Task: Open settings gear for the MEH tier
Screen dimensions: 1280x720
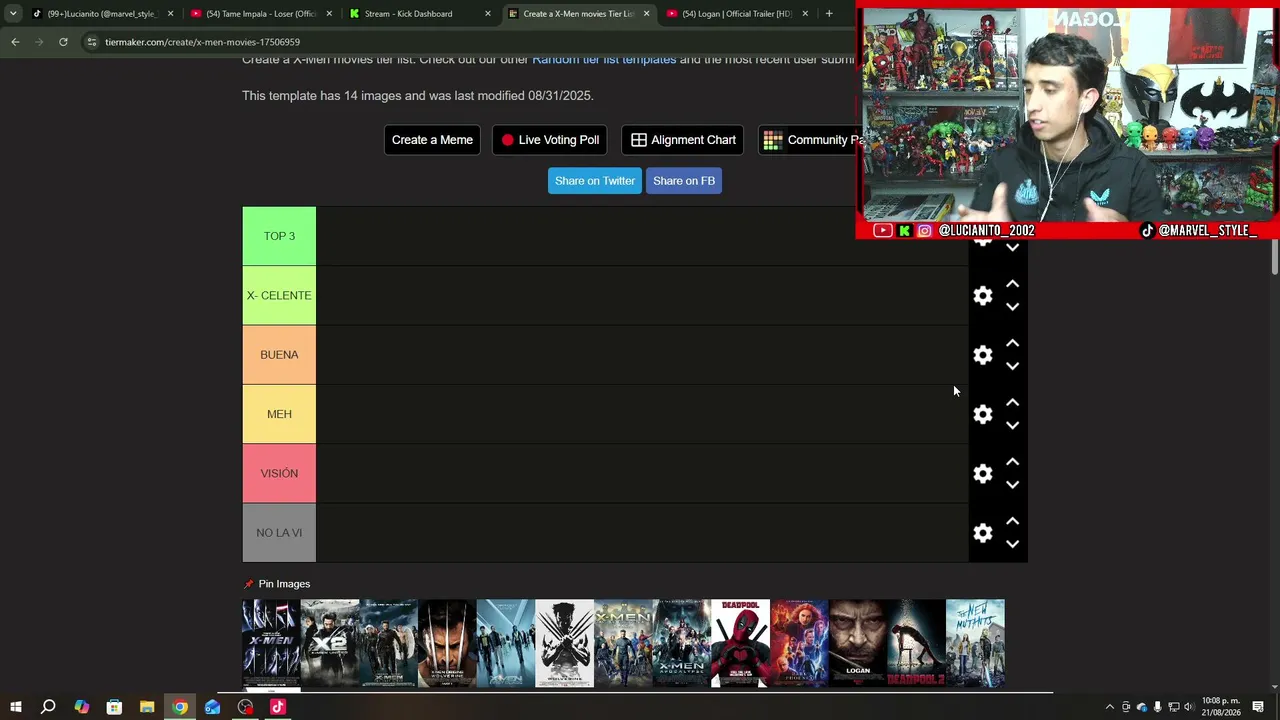Action: [x=983, y=414]
